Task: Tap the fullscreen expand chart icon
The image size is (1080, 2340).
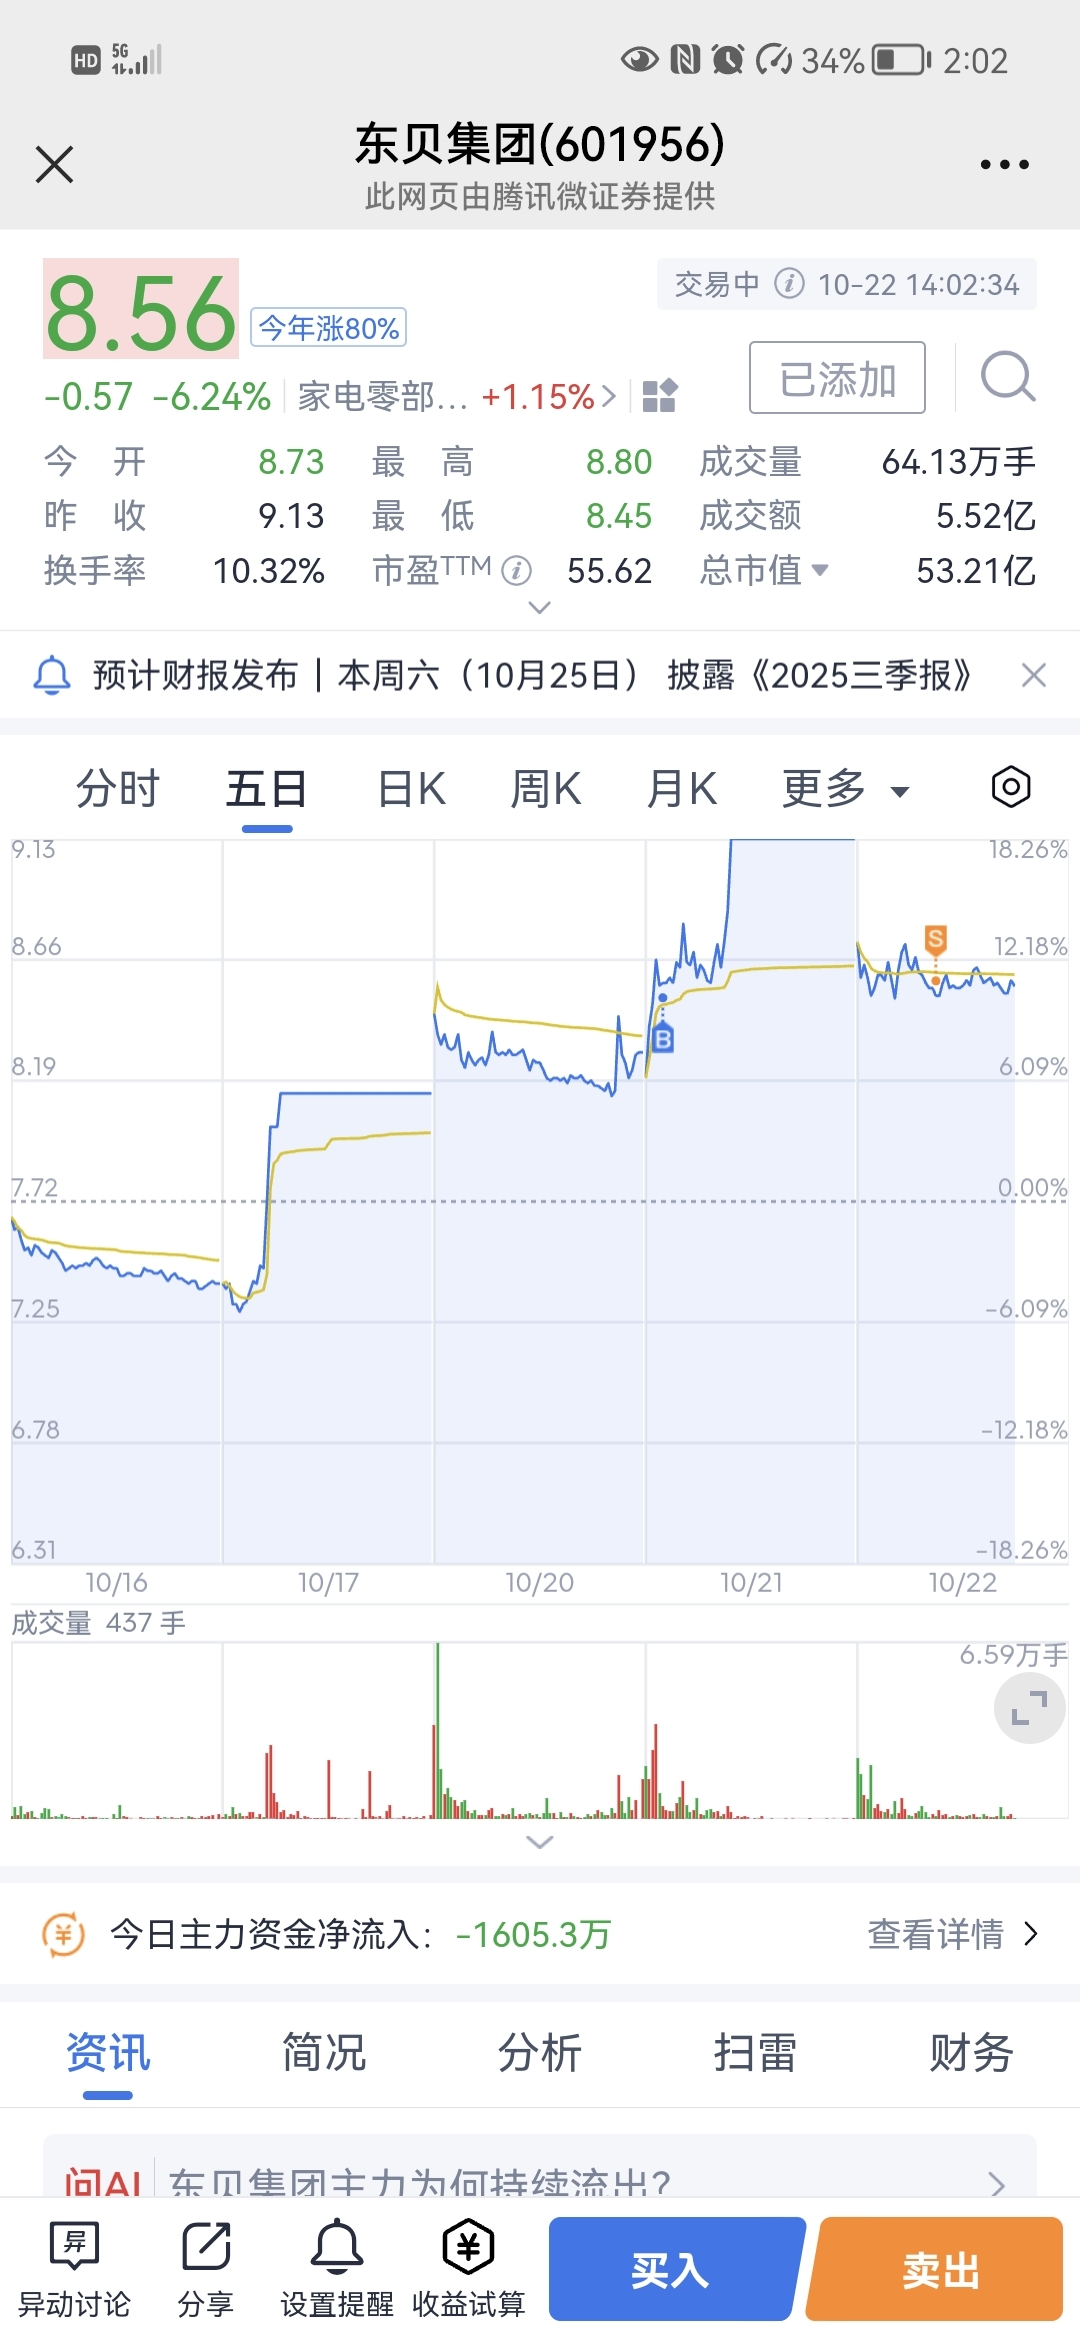Action: click(1029, 1708)
